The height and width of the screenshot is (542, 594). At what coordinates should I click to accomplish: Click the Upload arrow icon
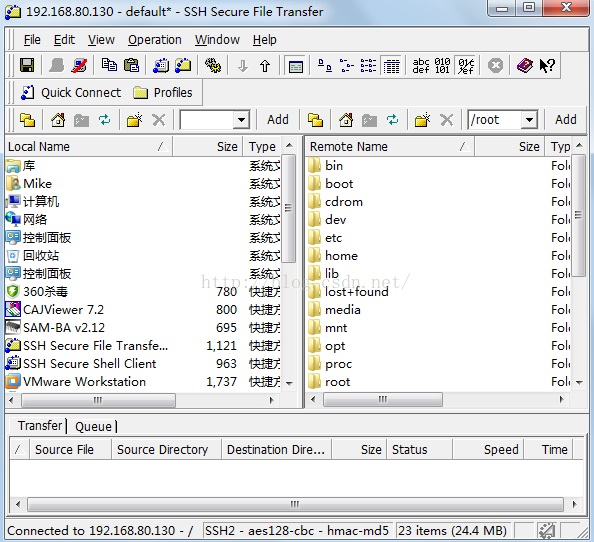tap(265, 66)
